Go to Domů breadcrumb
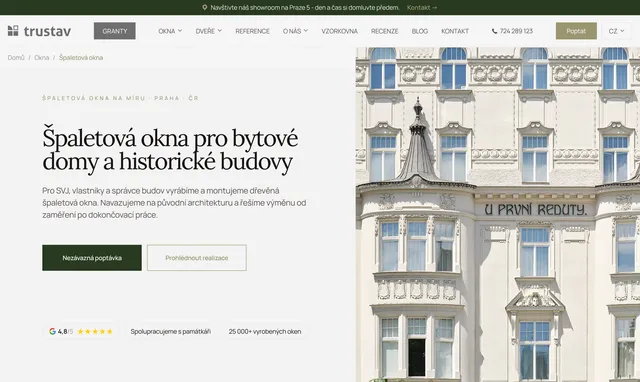Image resolution: width=640 pixels, height=382 pixels. click(16, 58)
